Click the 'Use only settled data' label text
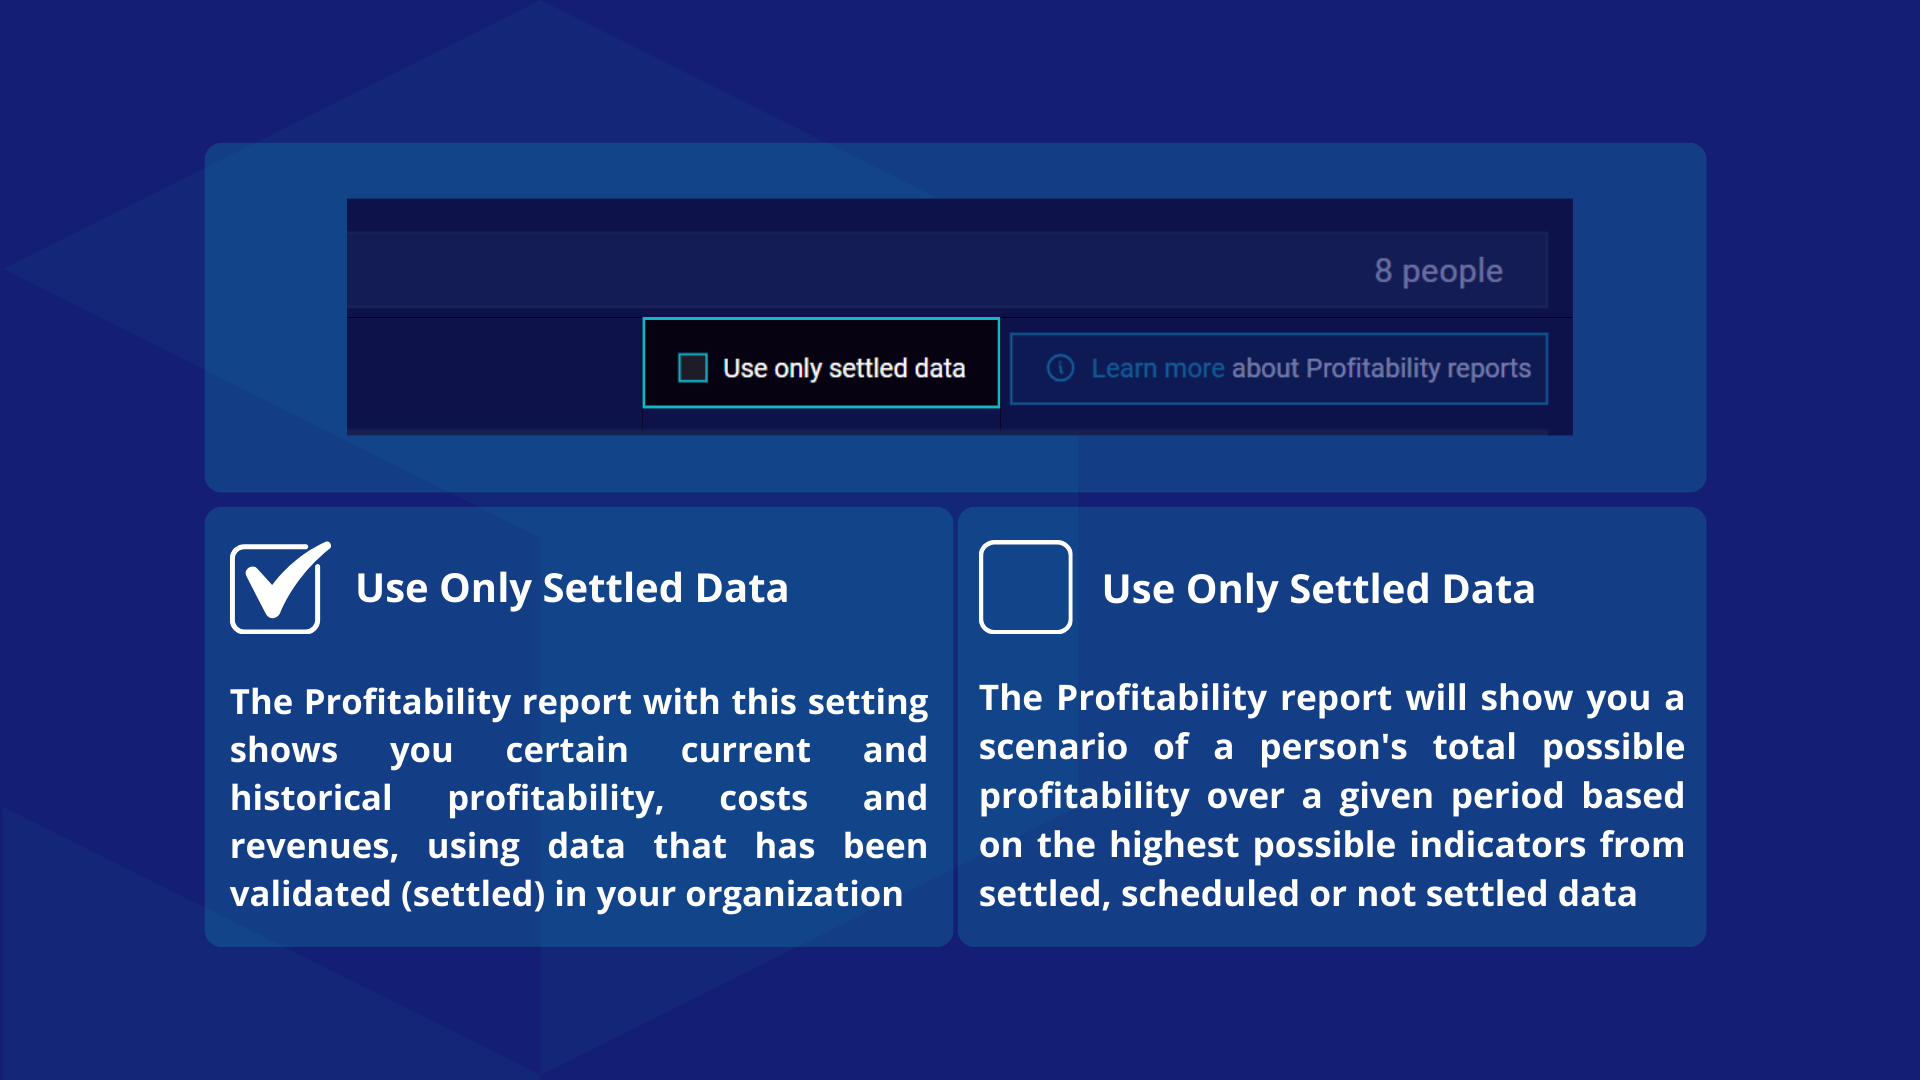Screen dimensions: 1920x1080 tap(844, 368)
